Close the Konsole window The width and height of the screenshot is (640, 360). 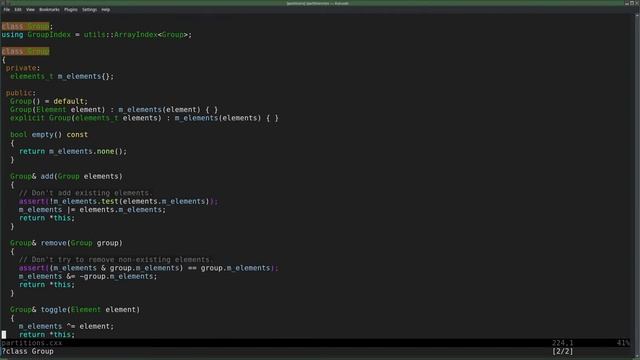pyautogui.click(x=637, y=3)
